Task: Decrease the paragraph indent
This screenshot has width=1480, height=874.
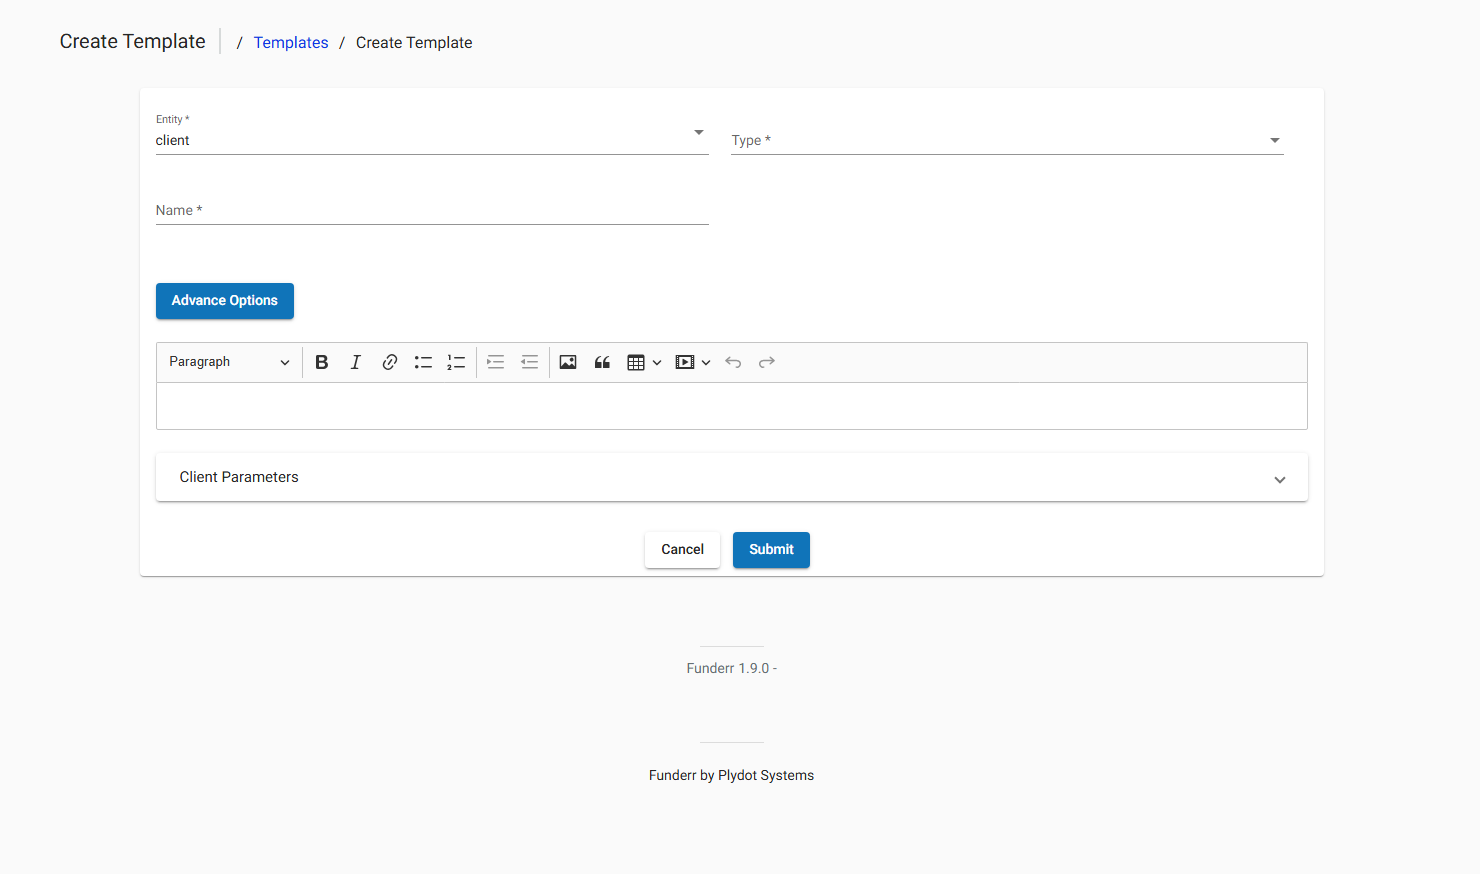Action: (529, 362)
